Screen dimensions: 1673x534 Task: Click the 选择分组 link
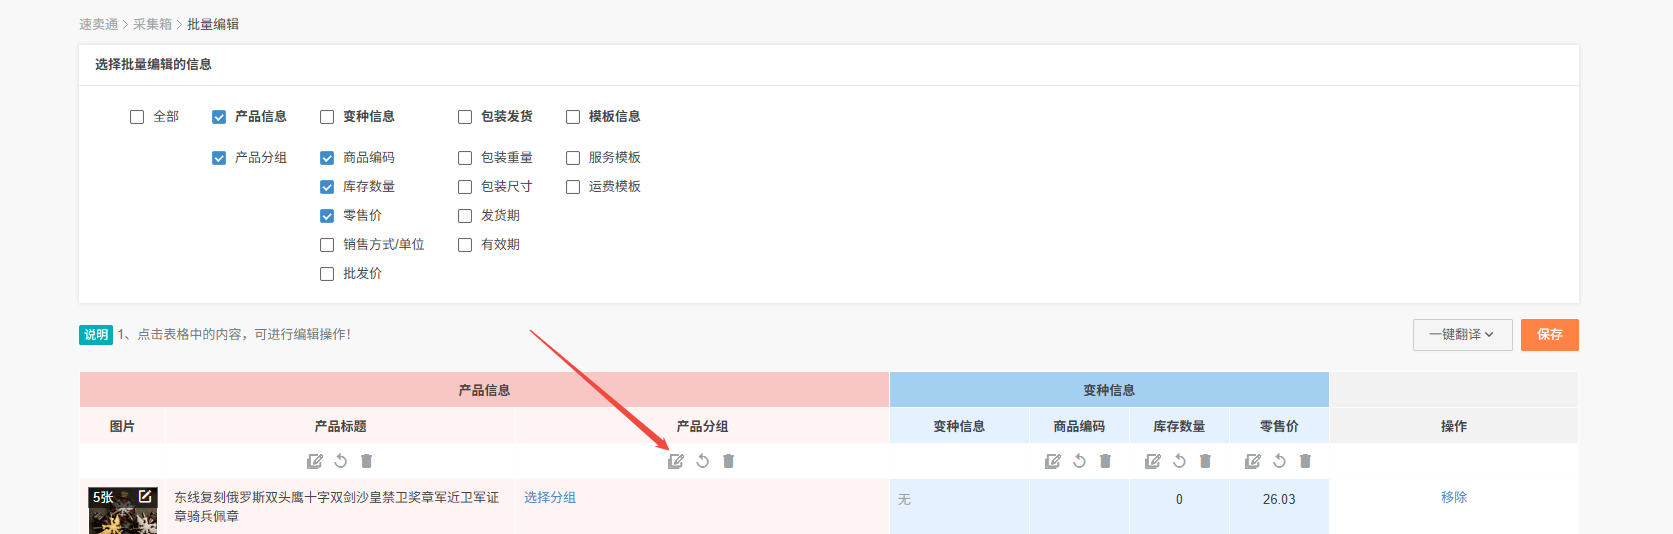[x=550, y=497]
